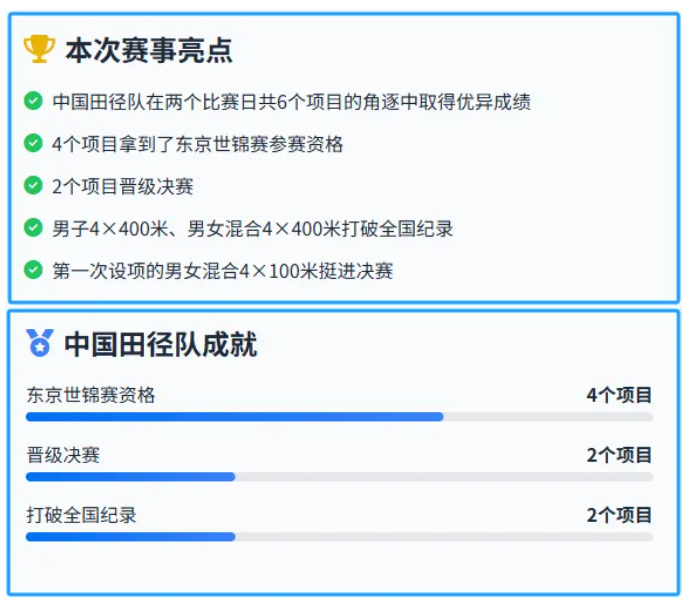Image resolution: width=686 pixels, height=604 pixels.
Task: Click the 晋级决赛 label in achievements
Action: pyautogui.click(x=63, y=455)
